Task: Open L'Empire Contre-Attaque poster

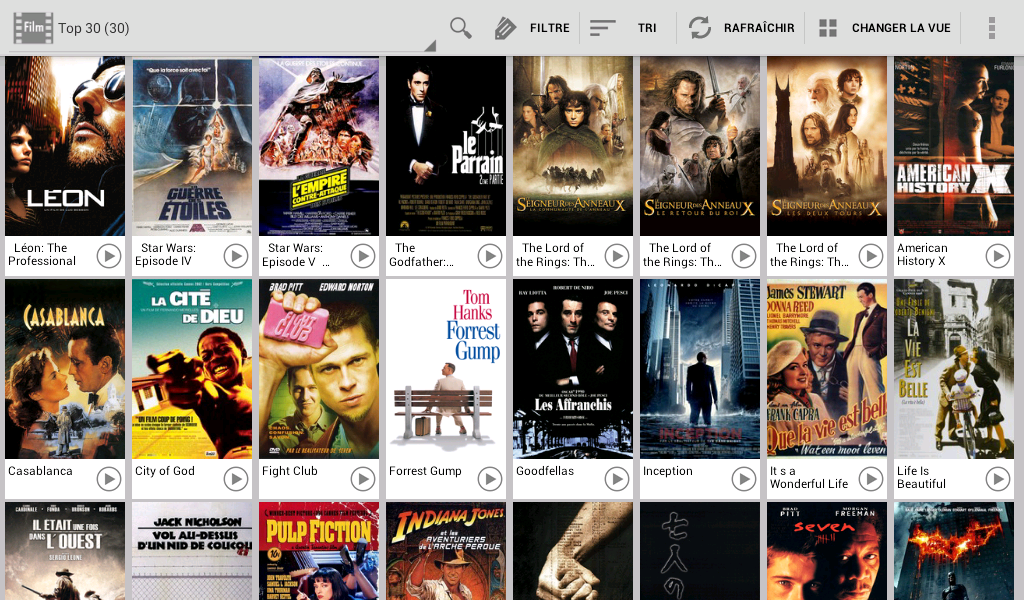Action: (x=319, y=146)
